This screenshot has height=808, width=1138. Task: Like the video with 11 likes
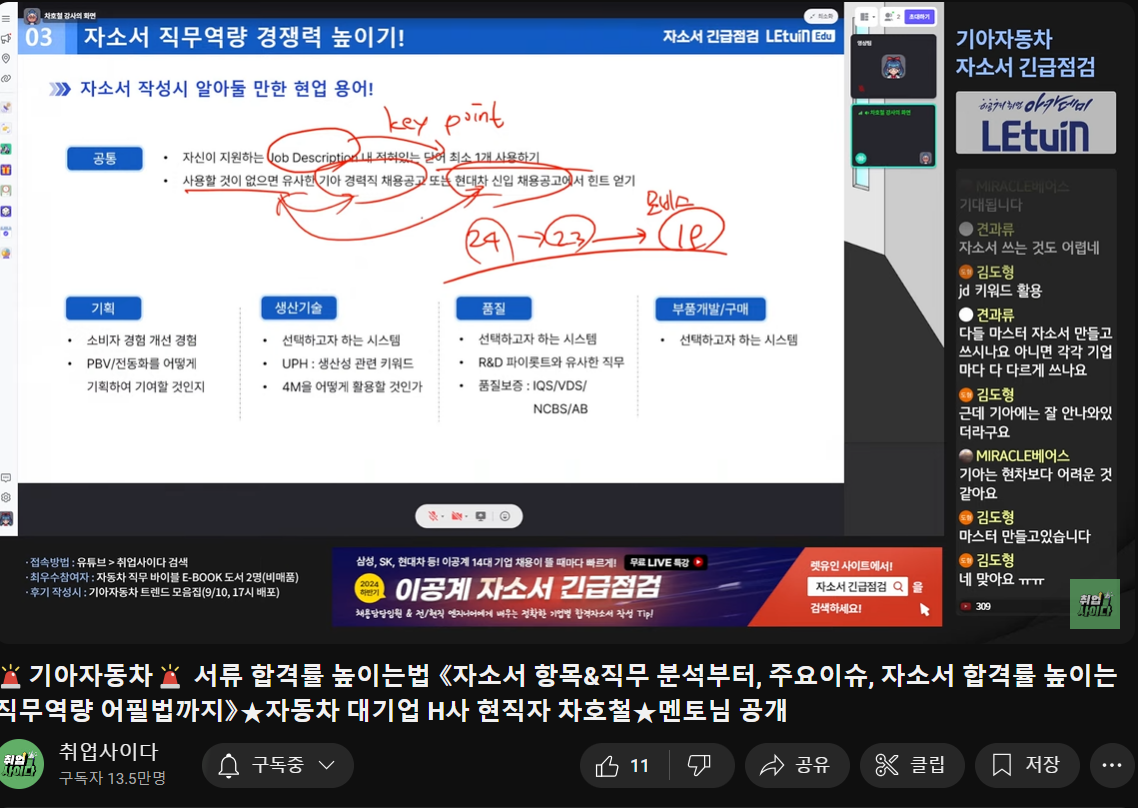pos(624,765)
